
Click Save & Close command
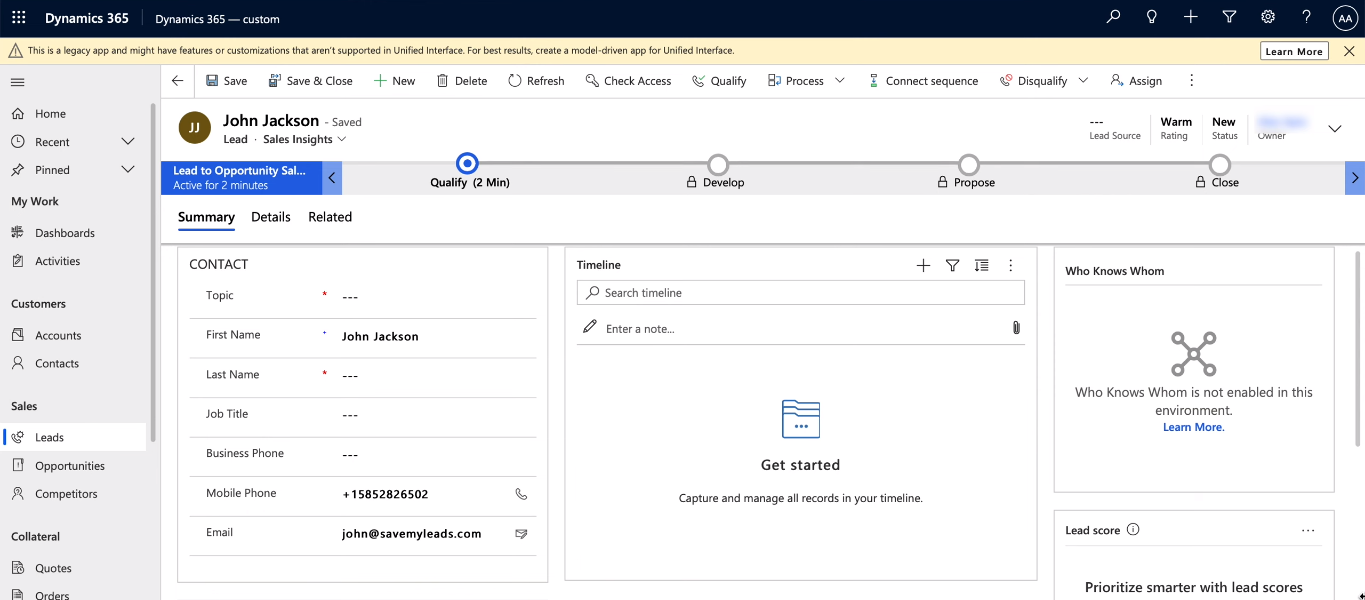click(x=310, y=81)
